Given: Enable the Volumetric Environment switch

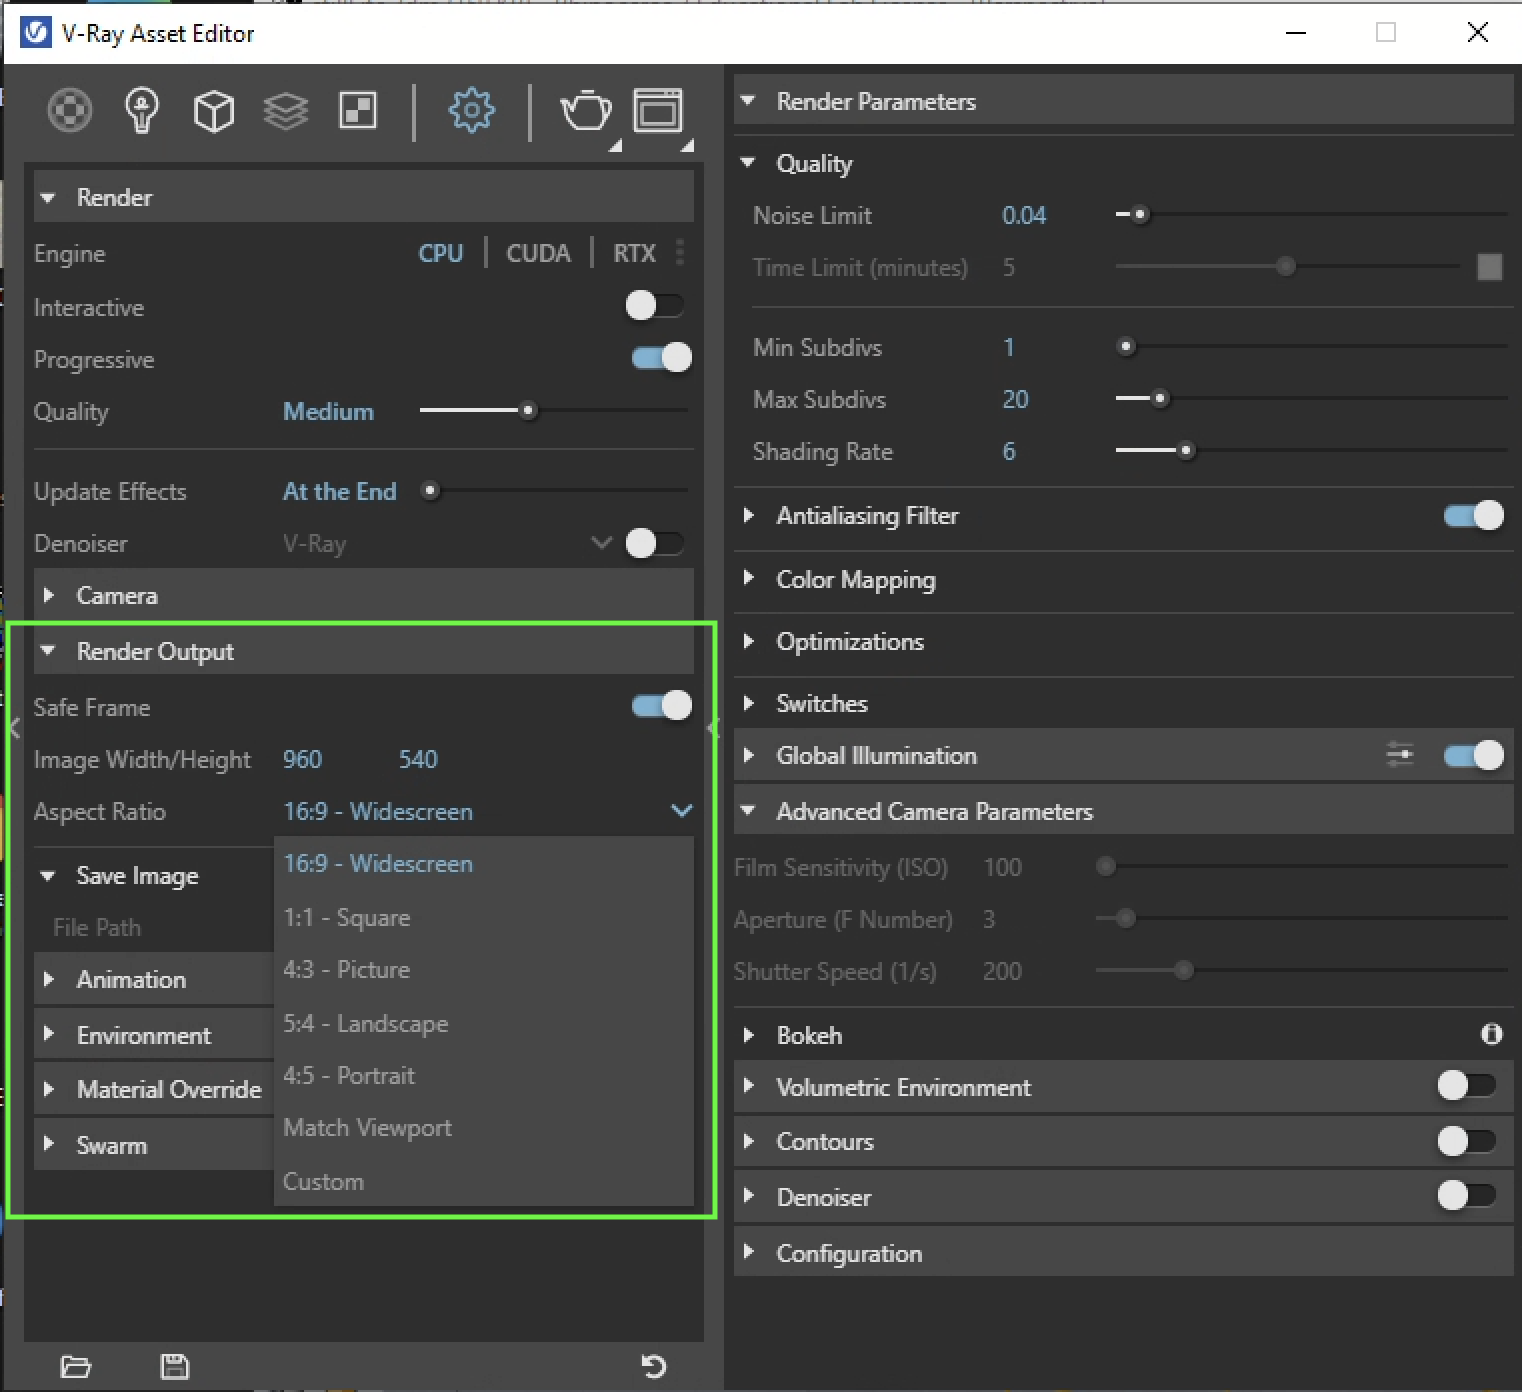Looking at the screenshot, I should [1467, 1085].
